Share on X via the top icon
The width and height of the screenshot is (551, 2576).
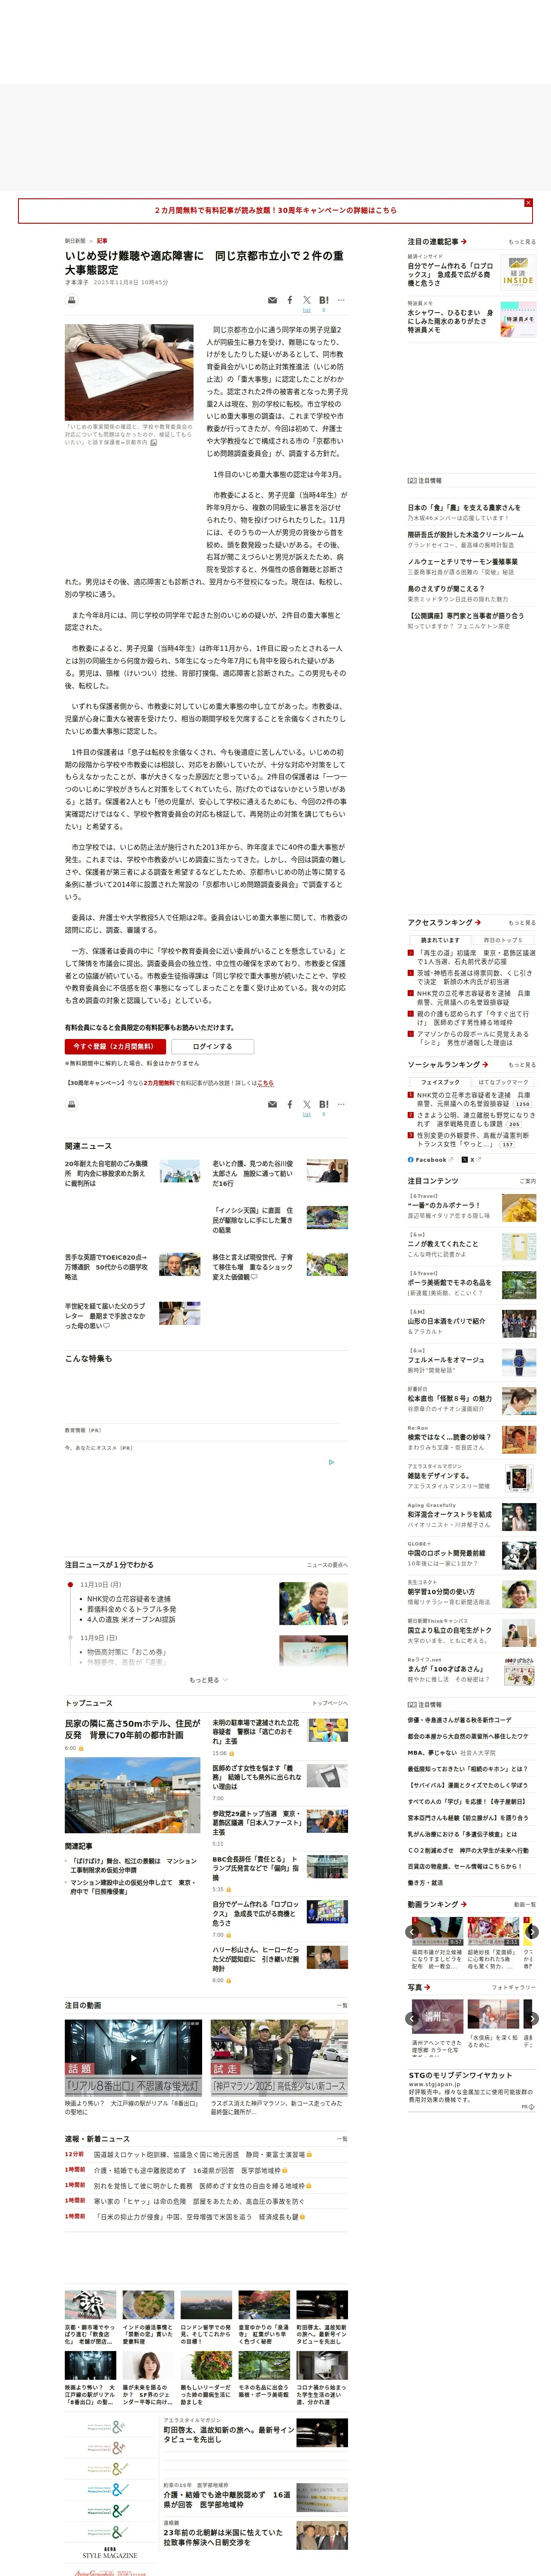click(x=307, y=300)
